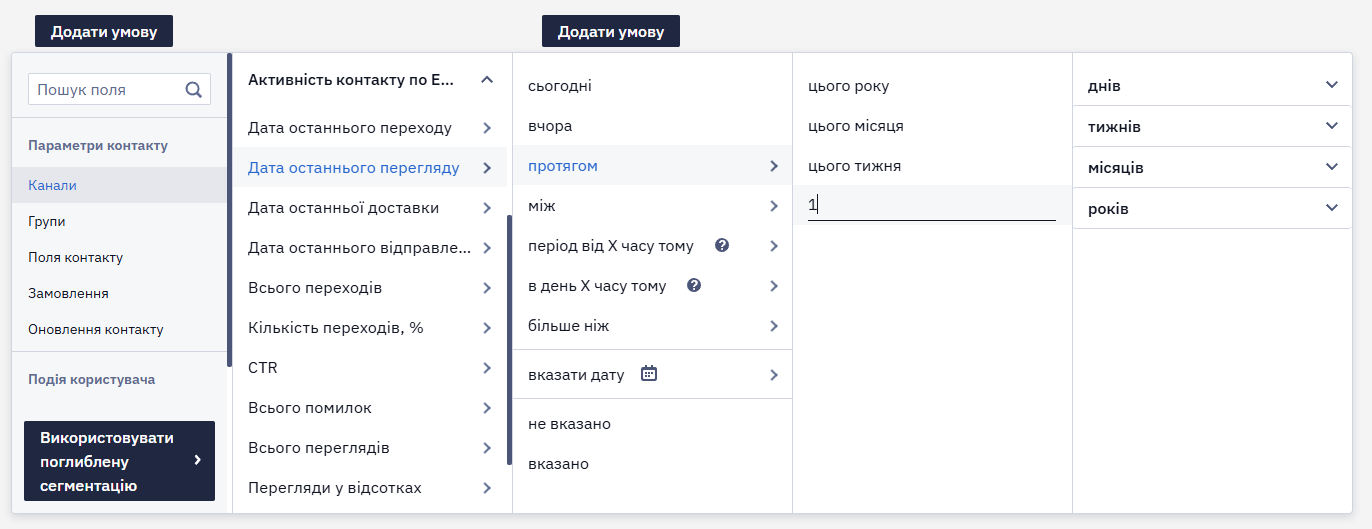Click the categories sidebar scrollbar
1372x529 pixels.
(x=230, y=210)
